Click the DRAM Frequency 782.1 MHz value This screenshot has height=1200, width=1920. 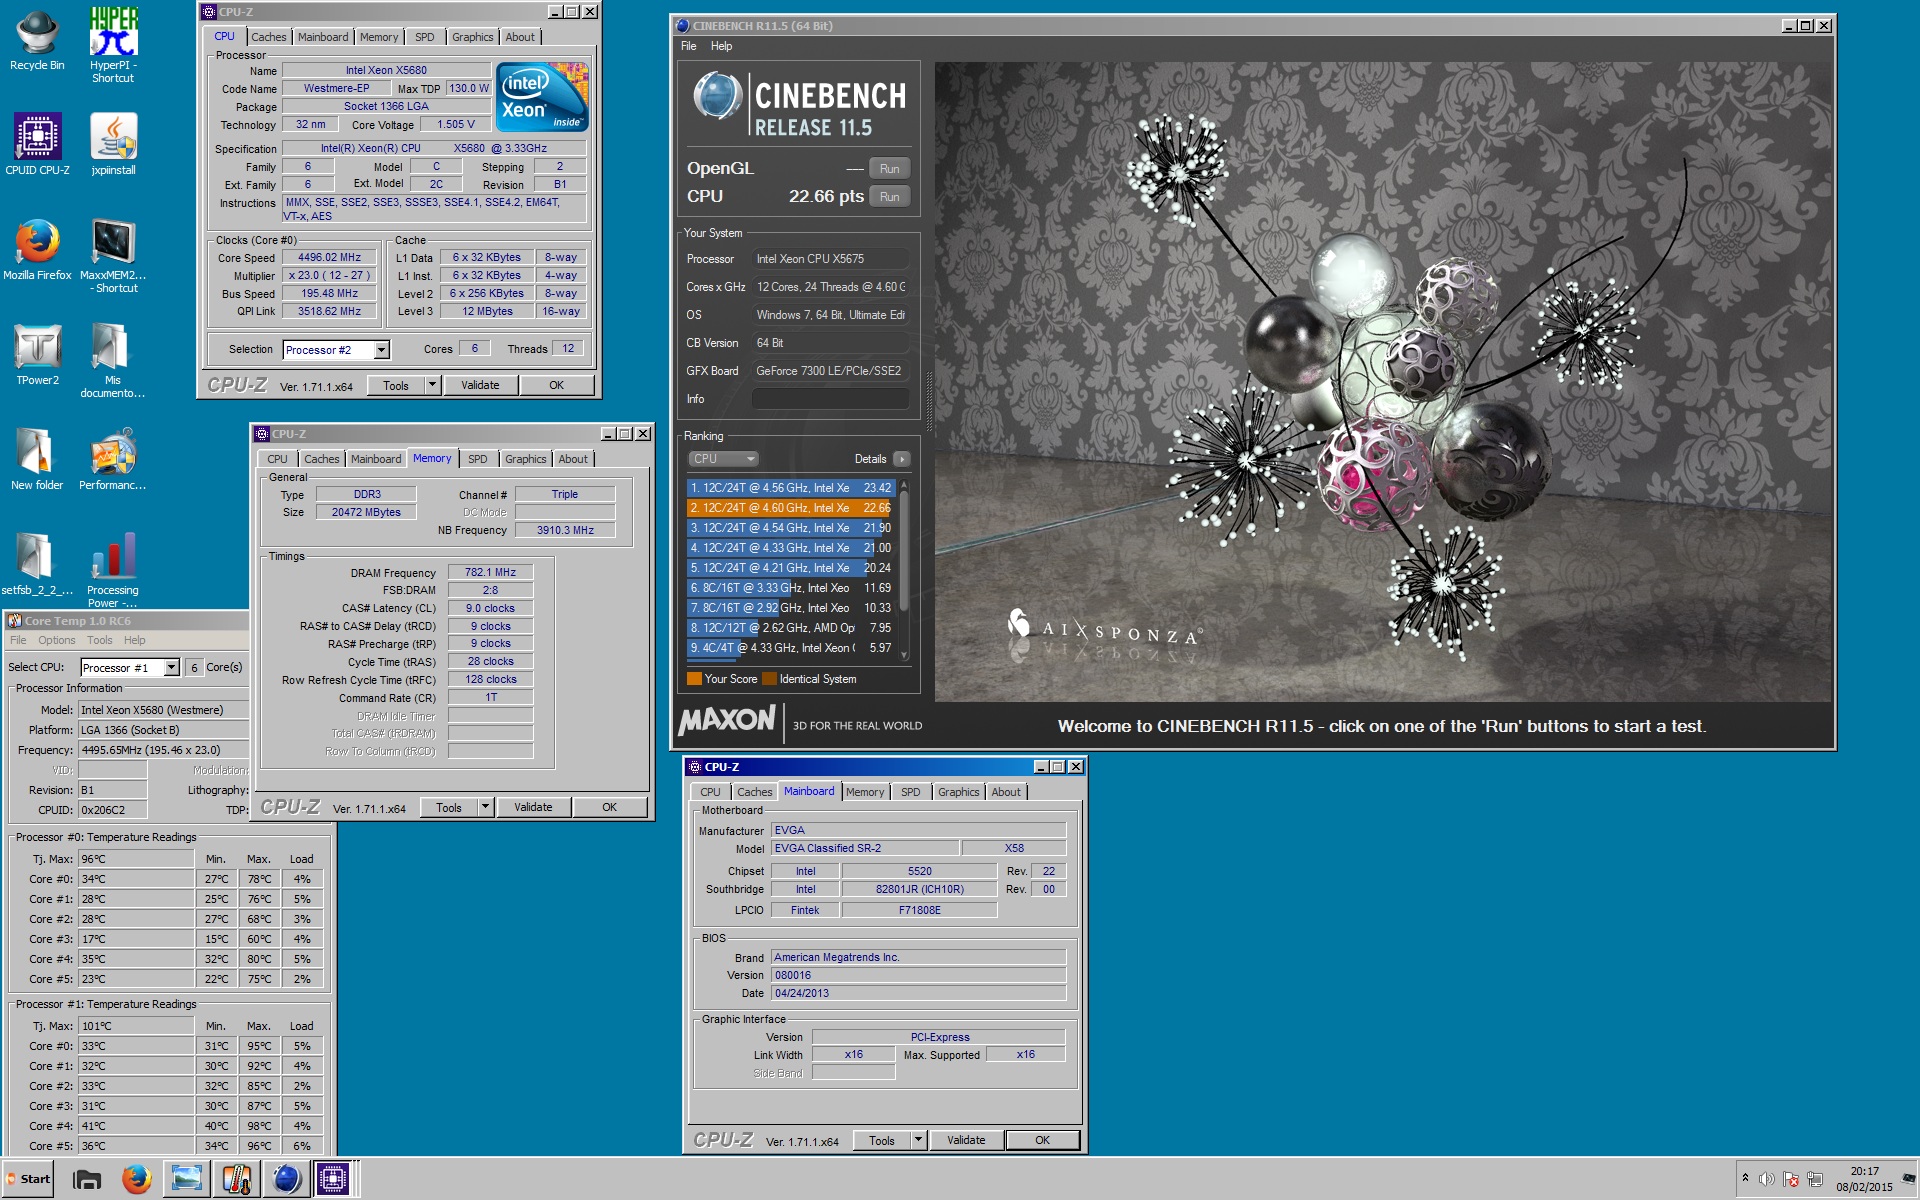point(490,572)
